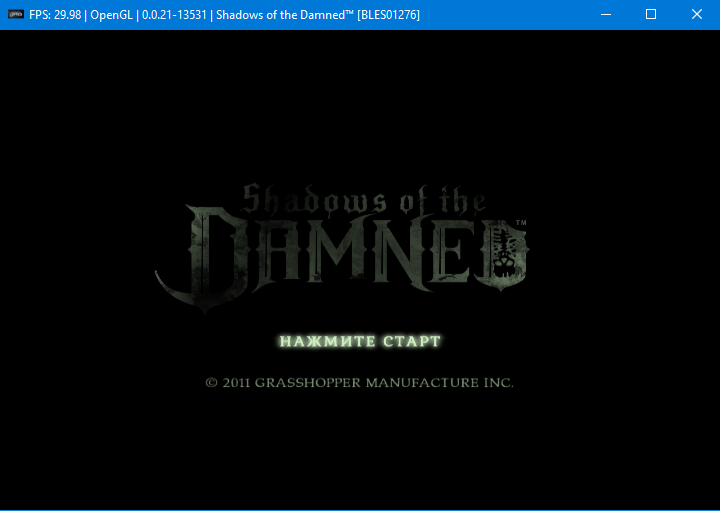
Task: Maximize the emulator window
Action: pyautogui.click(x=651, y=15)
